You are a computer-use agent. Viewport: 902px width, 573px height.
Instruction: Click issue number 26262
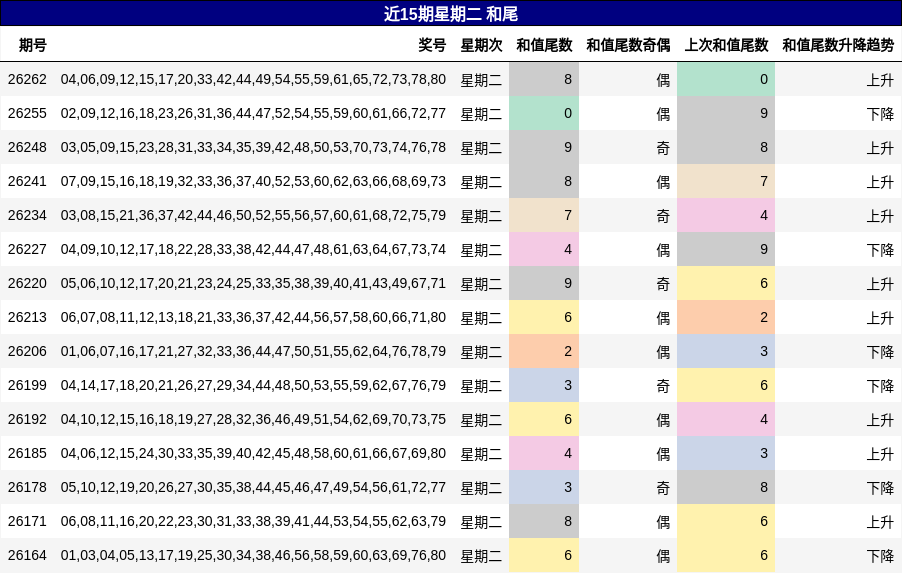click(x=27, y=79)
